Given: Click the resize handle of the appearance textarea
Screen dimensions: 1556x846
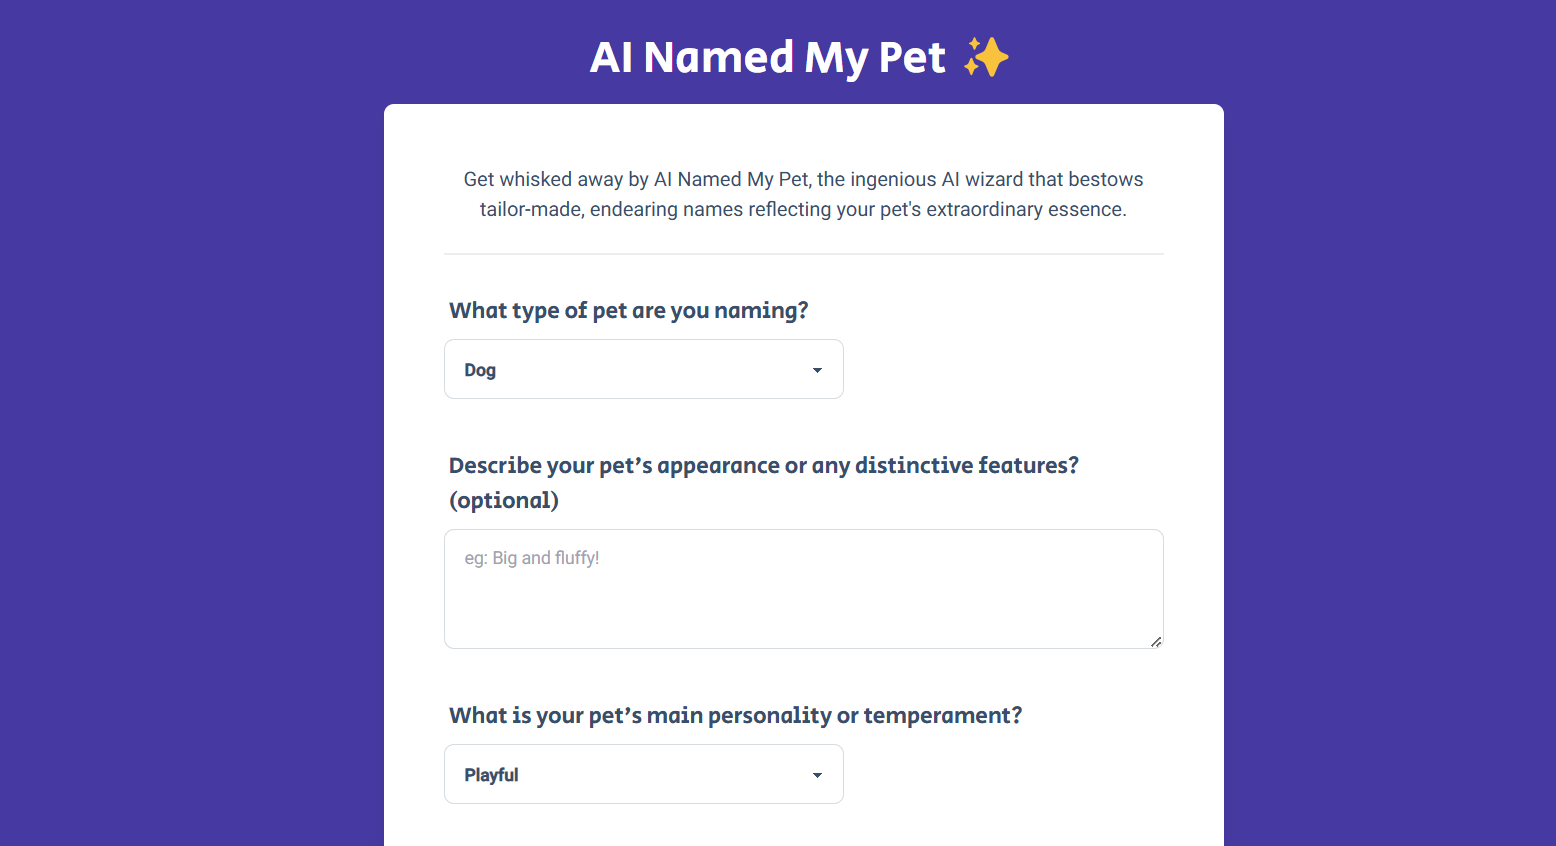Looking at the screenshot, I should [x=1156, y=642].
